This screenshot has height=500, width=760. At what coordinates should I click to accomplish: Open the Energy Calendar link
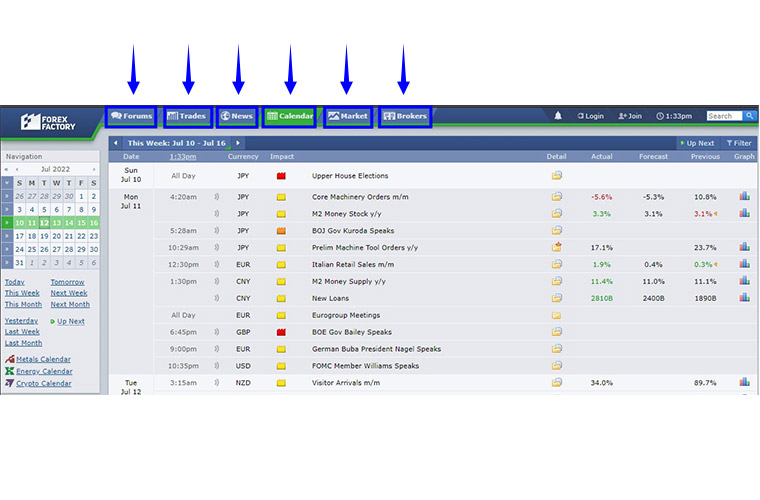(x=44, y=371)
